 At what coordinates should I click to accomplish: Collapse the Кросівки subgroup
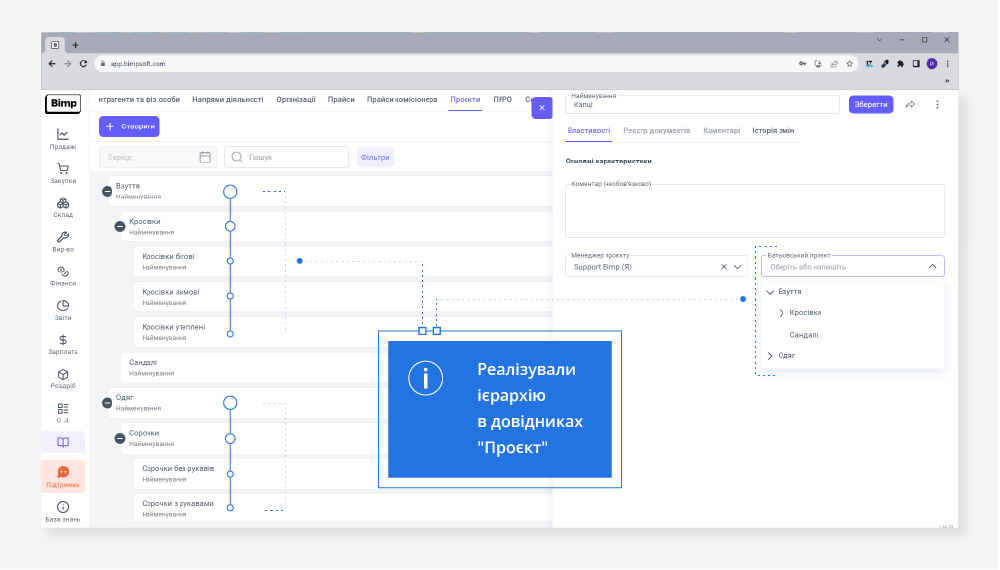(x=120, y=227)
